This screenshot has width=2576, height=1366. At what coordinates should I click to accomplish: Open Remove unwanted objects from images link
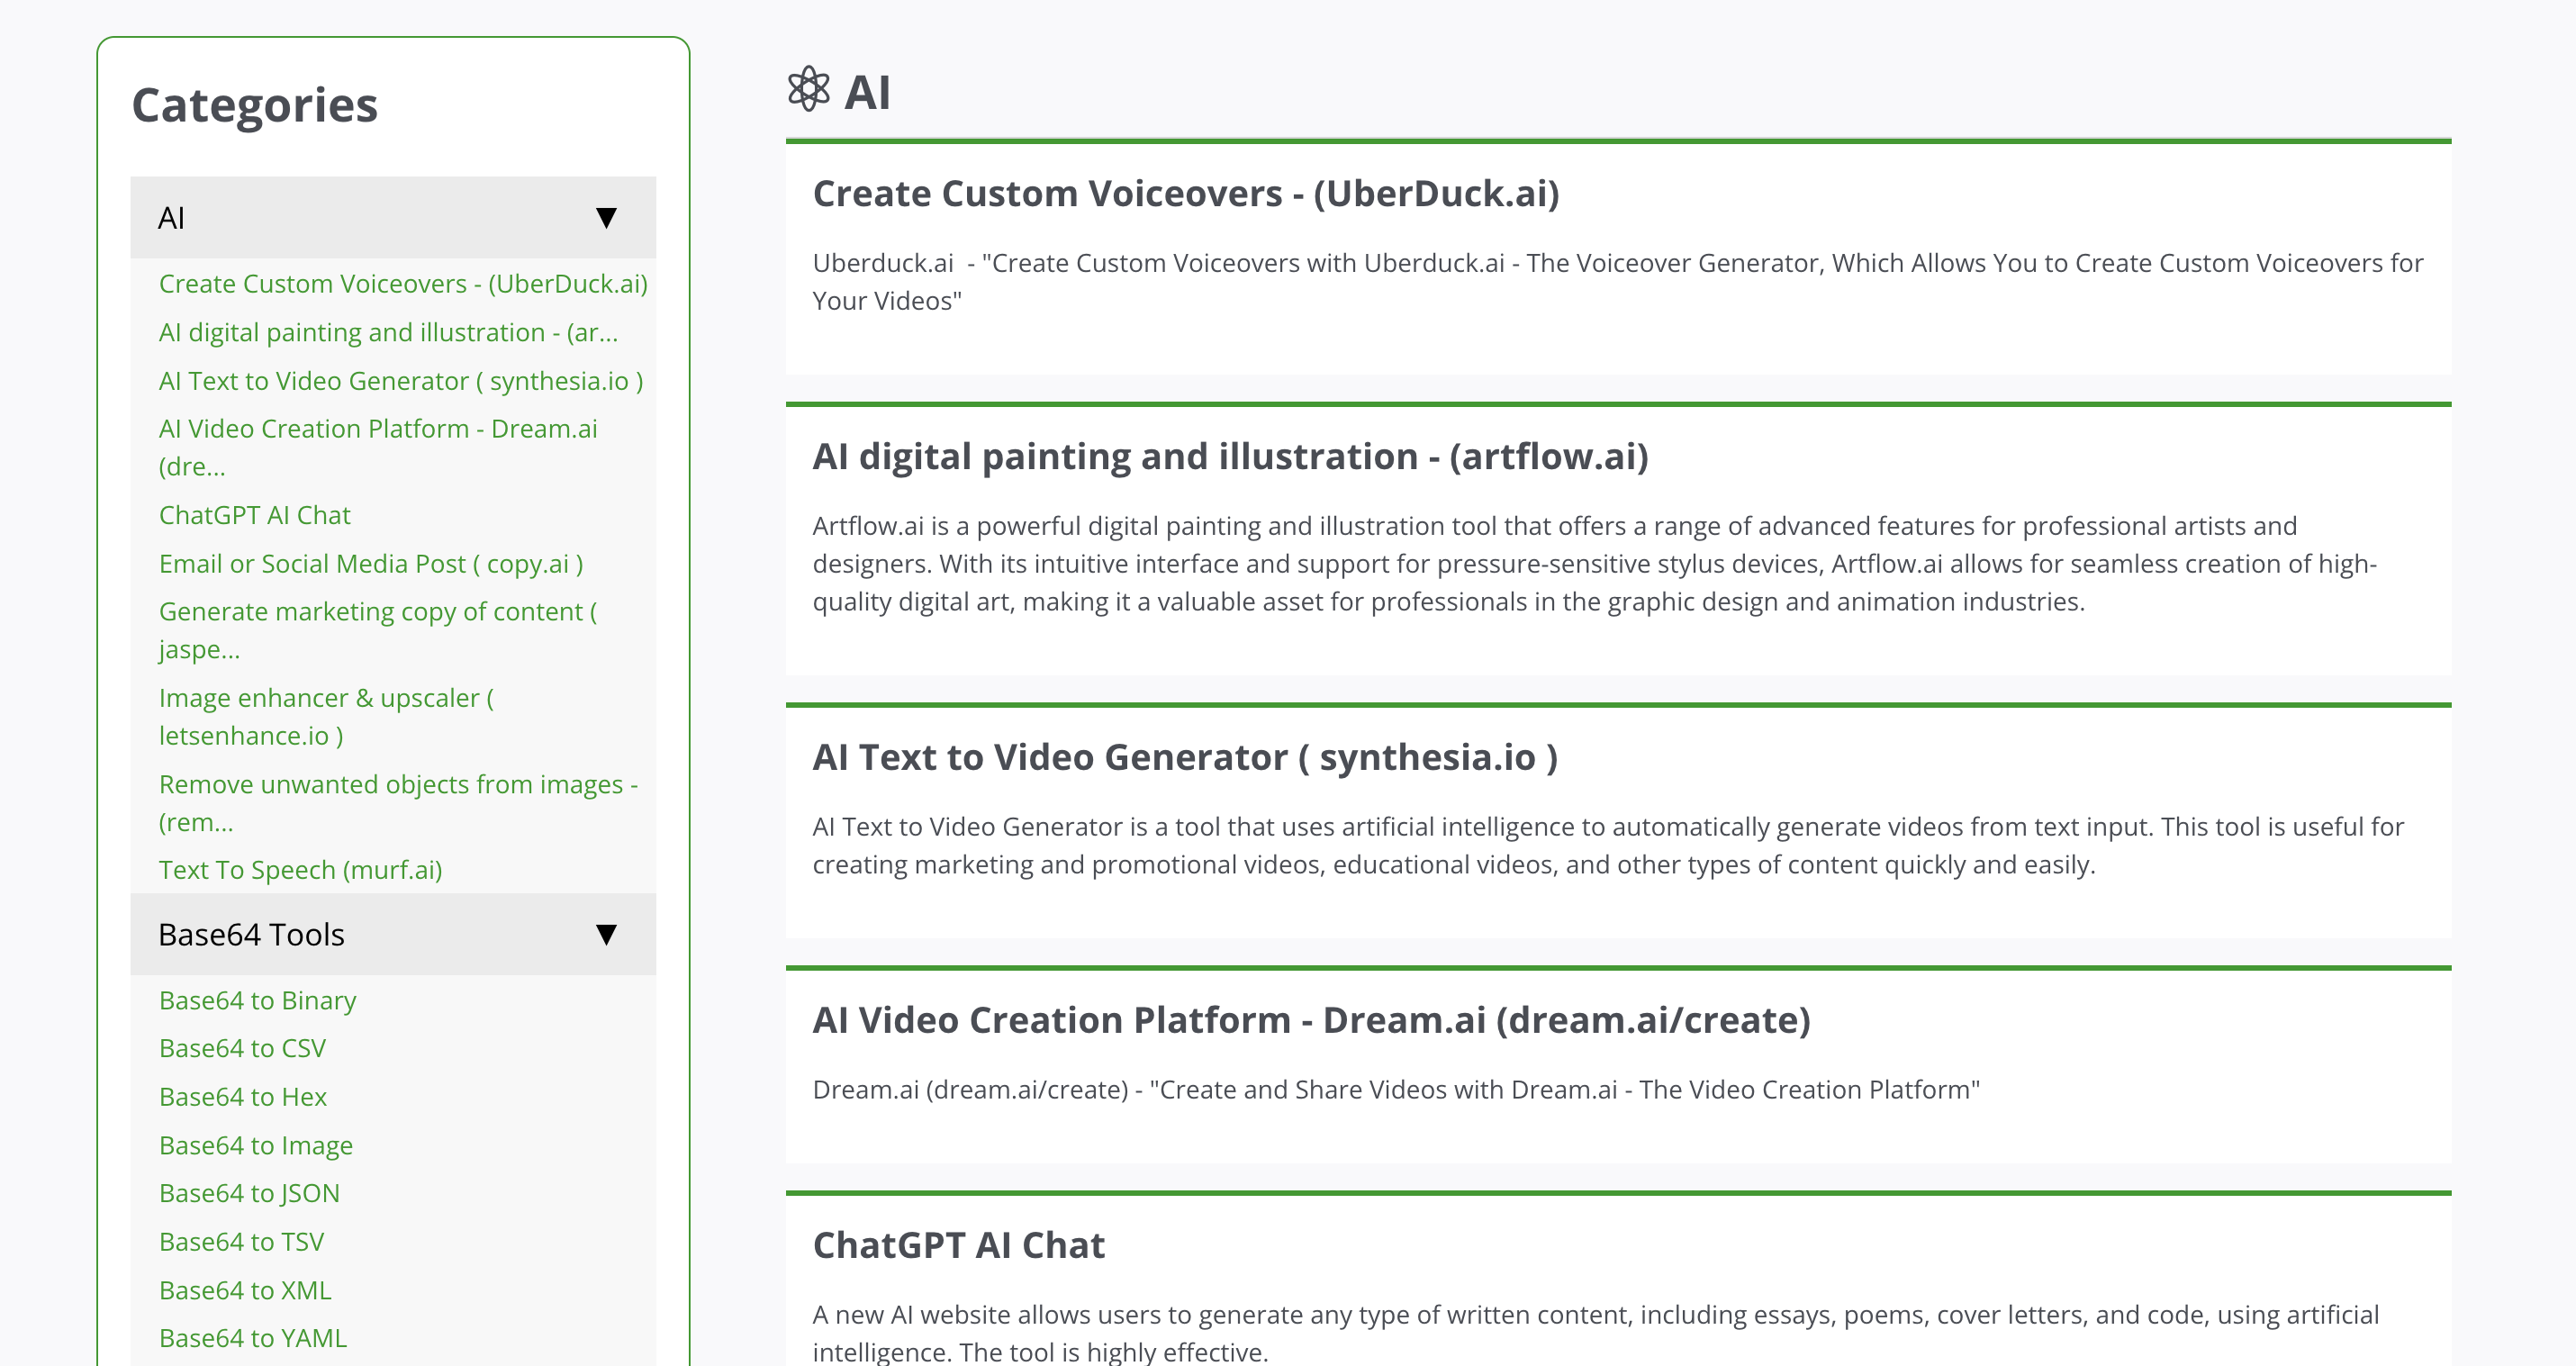398,803
